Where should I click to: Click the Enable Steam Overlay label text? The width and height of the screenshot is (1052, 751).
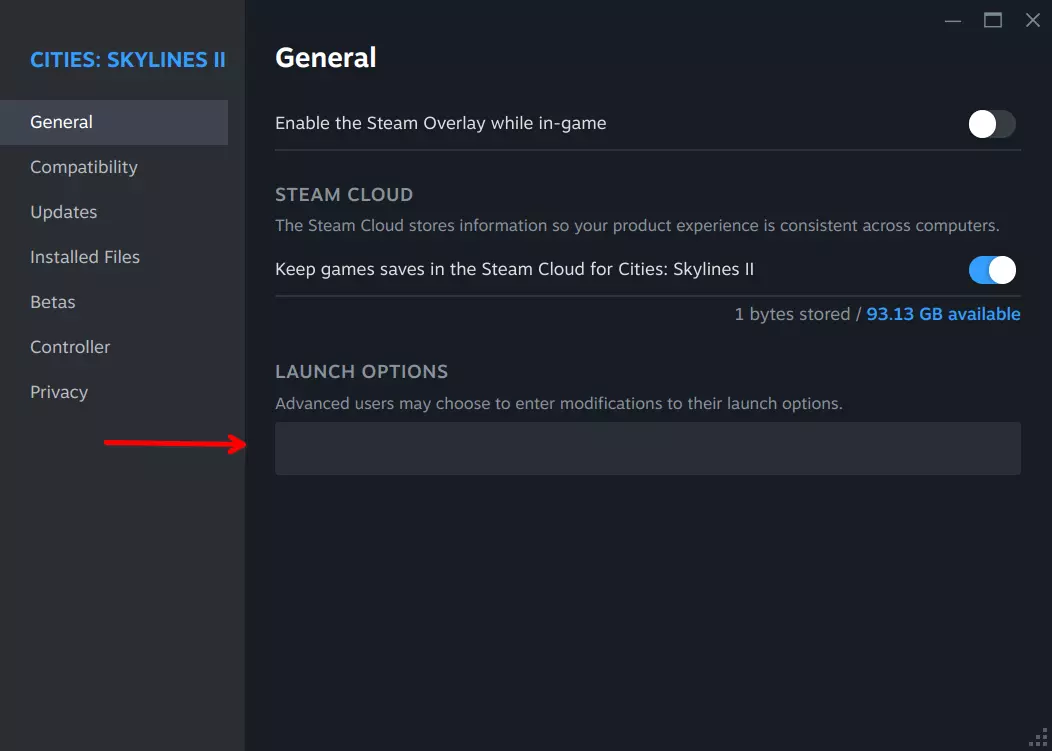[440, 123]
